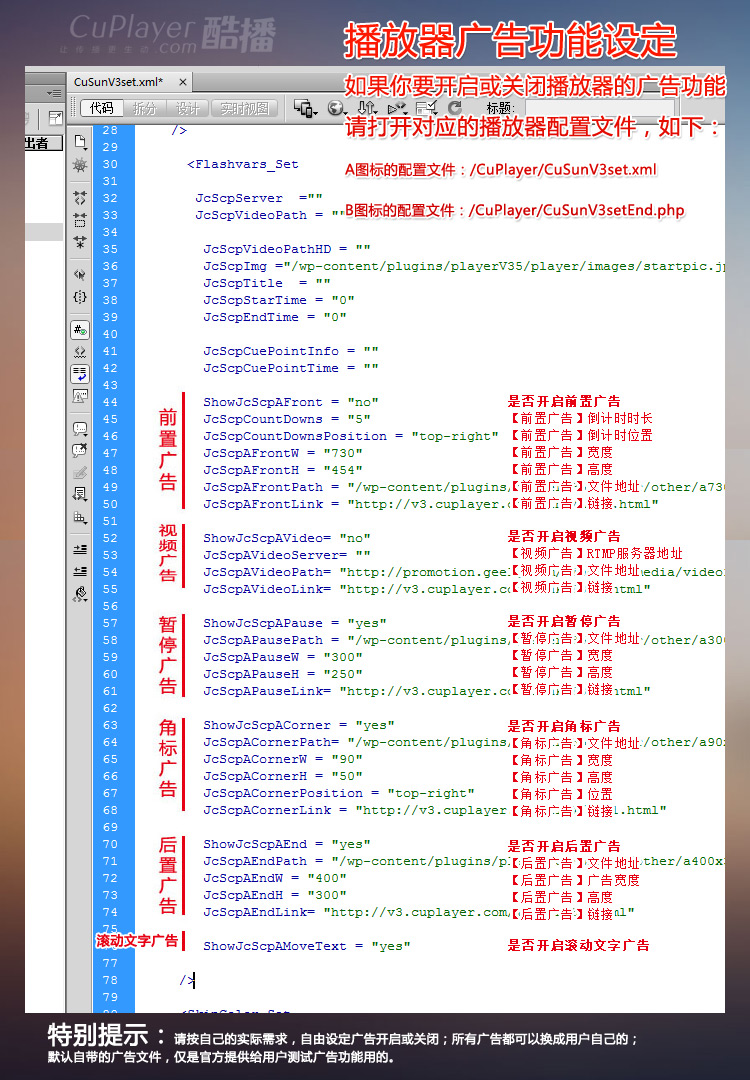Click JcScpAFrontW = "730" line
Screen dimensions: 750x1080
(x=283, y=453)
